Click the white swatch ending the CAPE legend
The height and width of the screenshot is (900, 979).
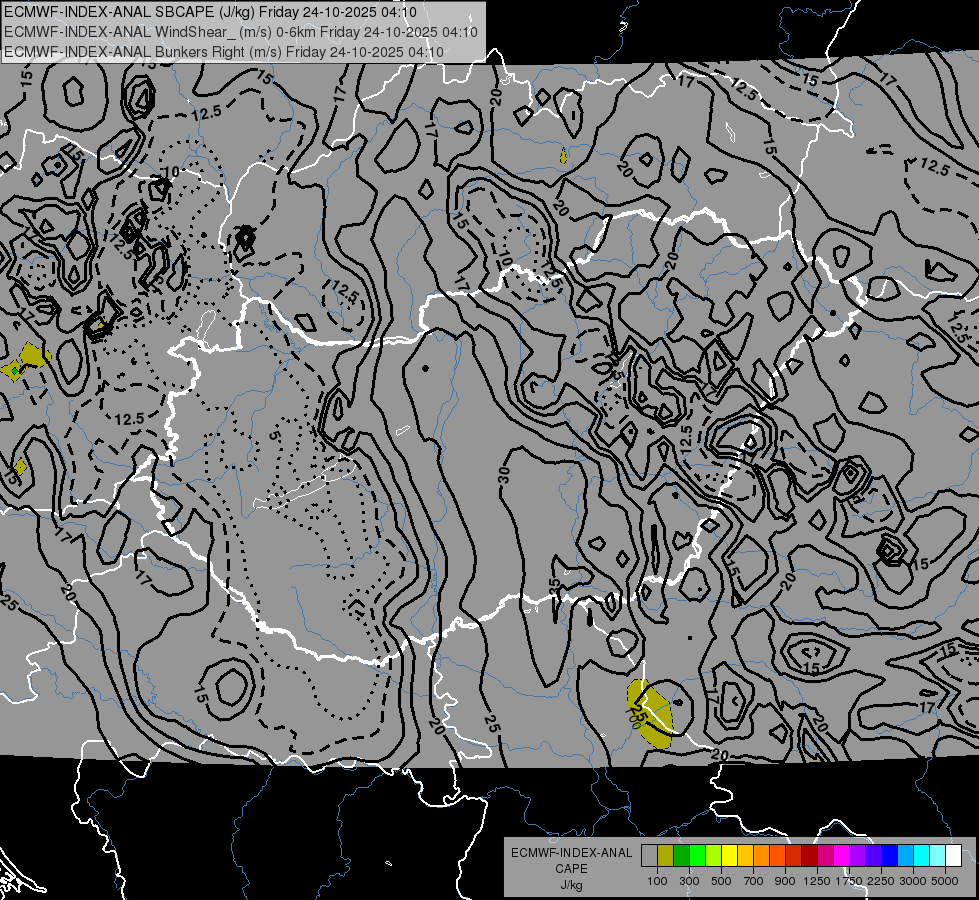[x=953, y=855]
